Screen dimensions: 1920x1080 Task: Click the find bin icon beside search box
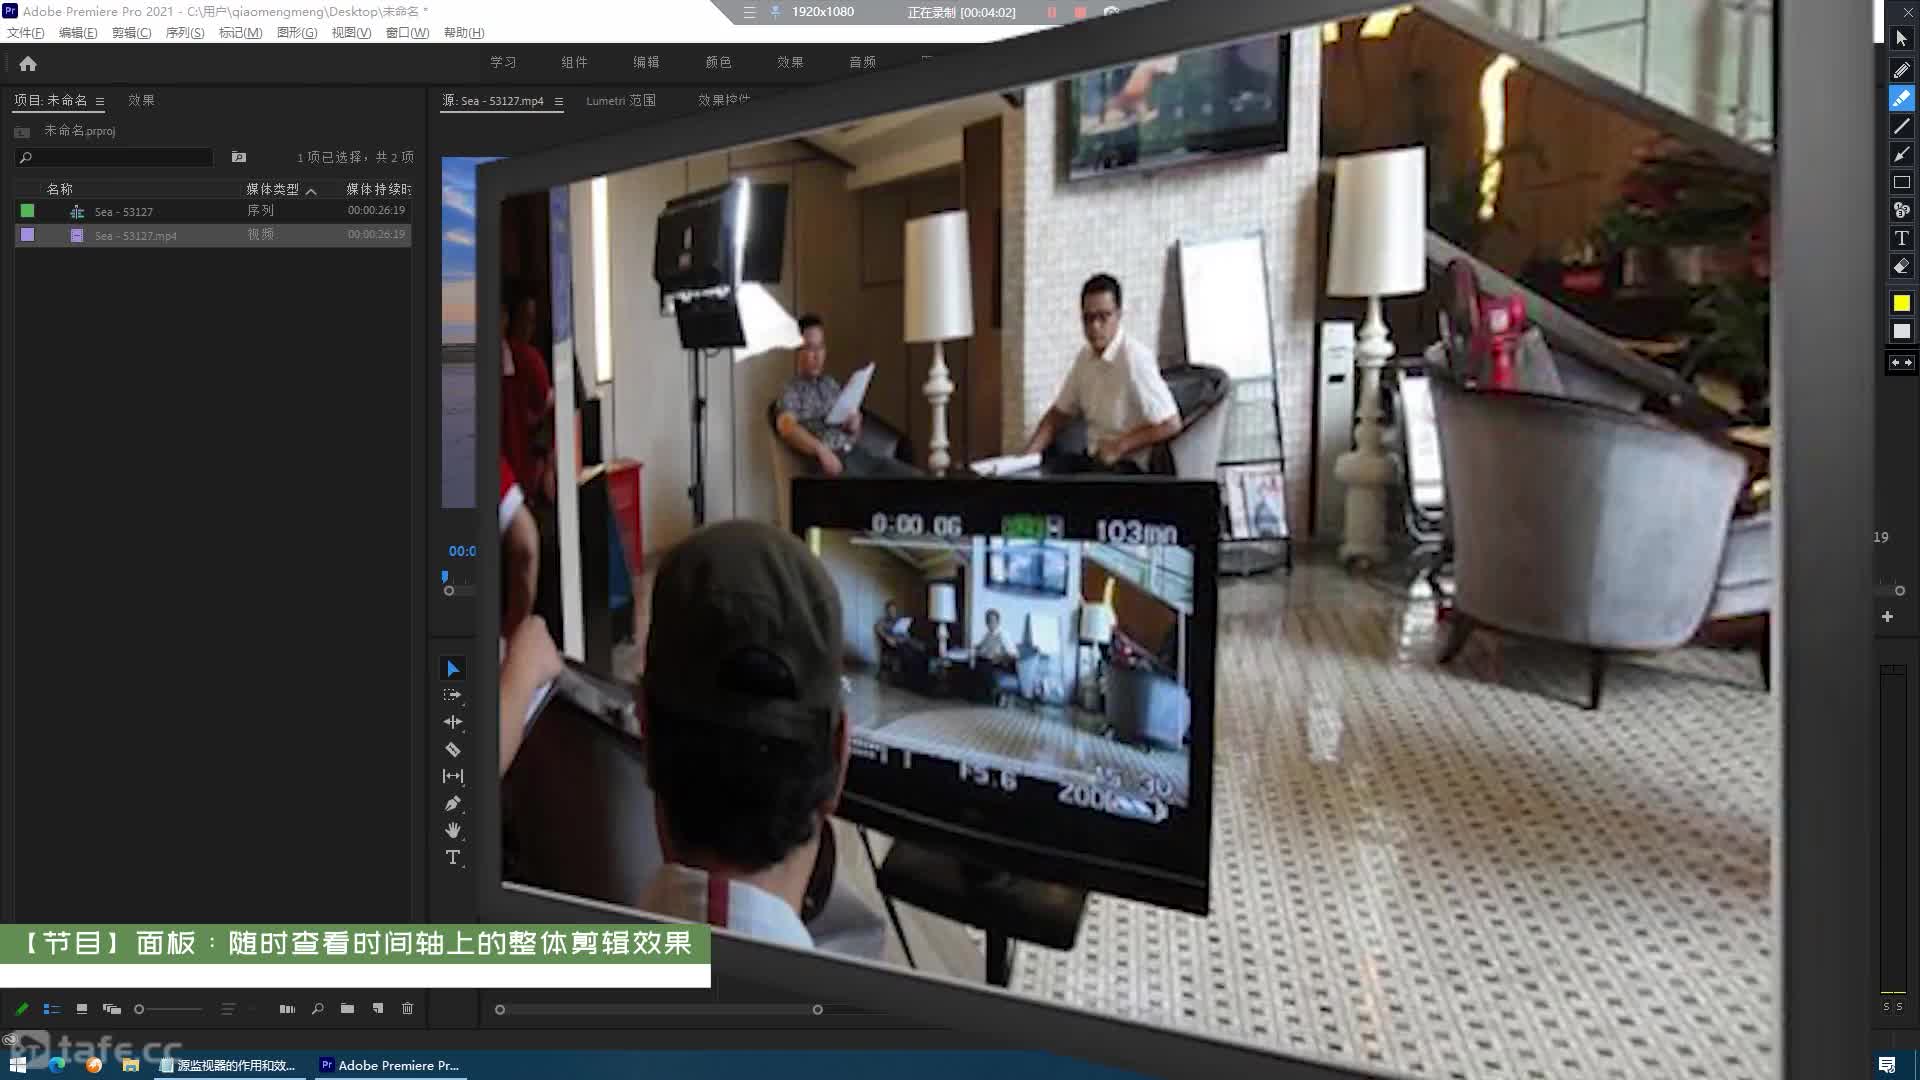[x=239, y=157]
